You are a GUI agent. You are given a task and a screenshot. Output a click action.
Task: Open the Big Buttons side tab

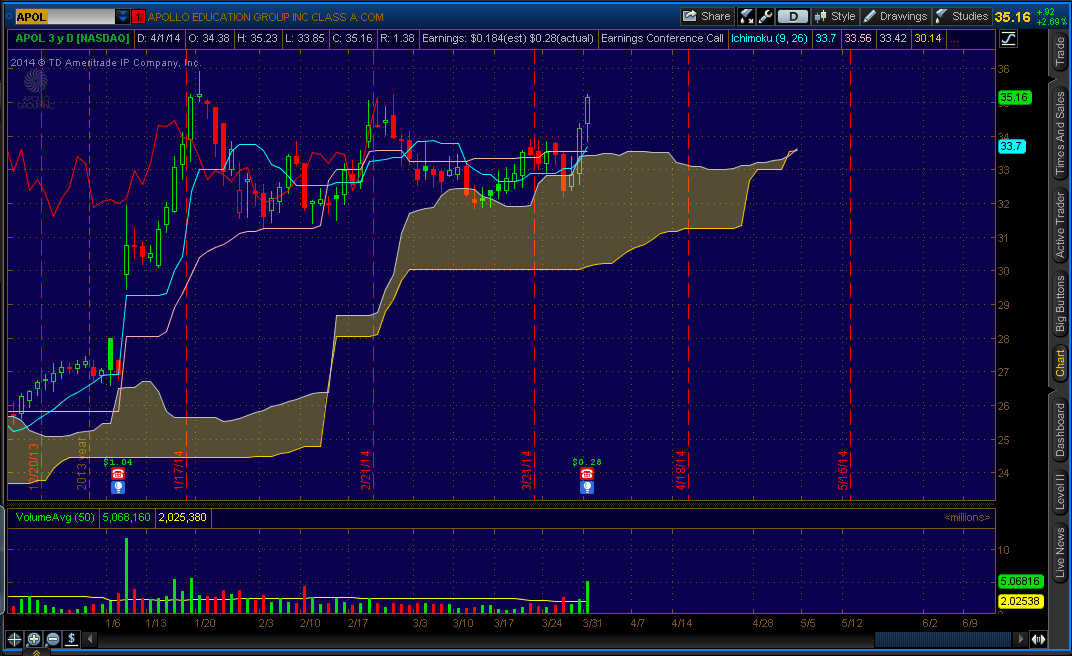click(x=1060, y=304)
